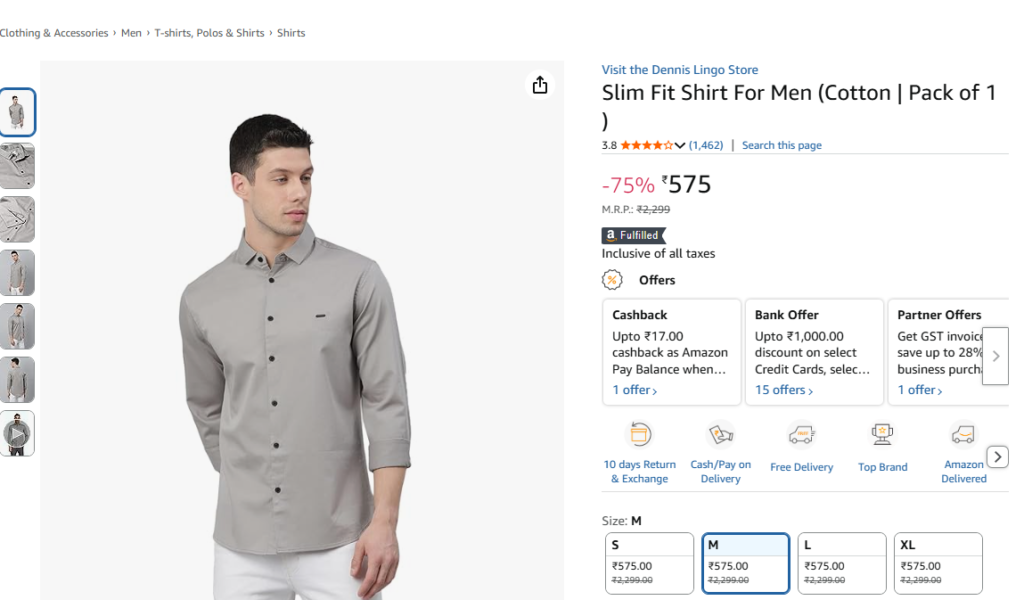The width and height of the screenshot is (1024, 600).
Task: Click the 1,462 ratings count link
Action: point(706,146)
